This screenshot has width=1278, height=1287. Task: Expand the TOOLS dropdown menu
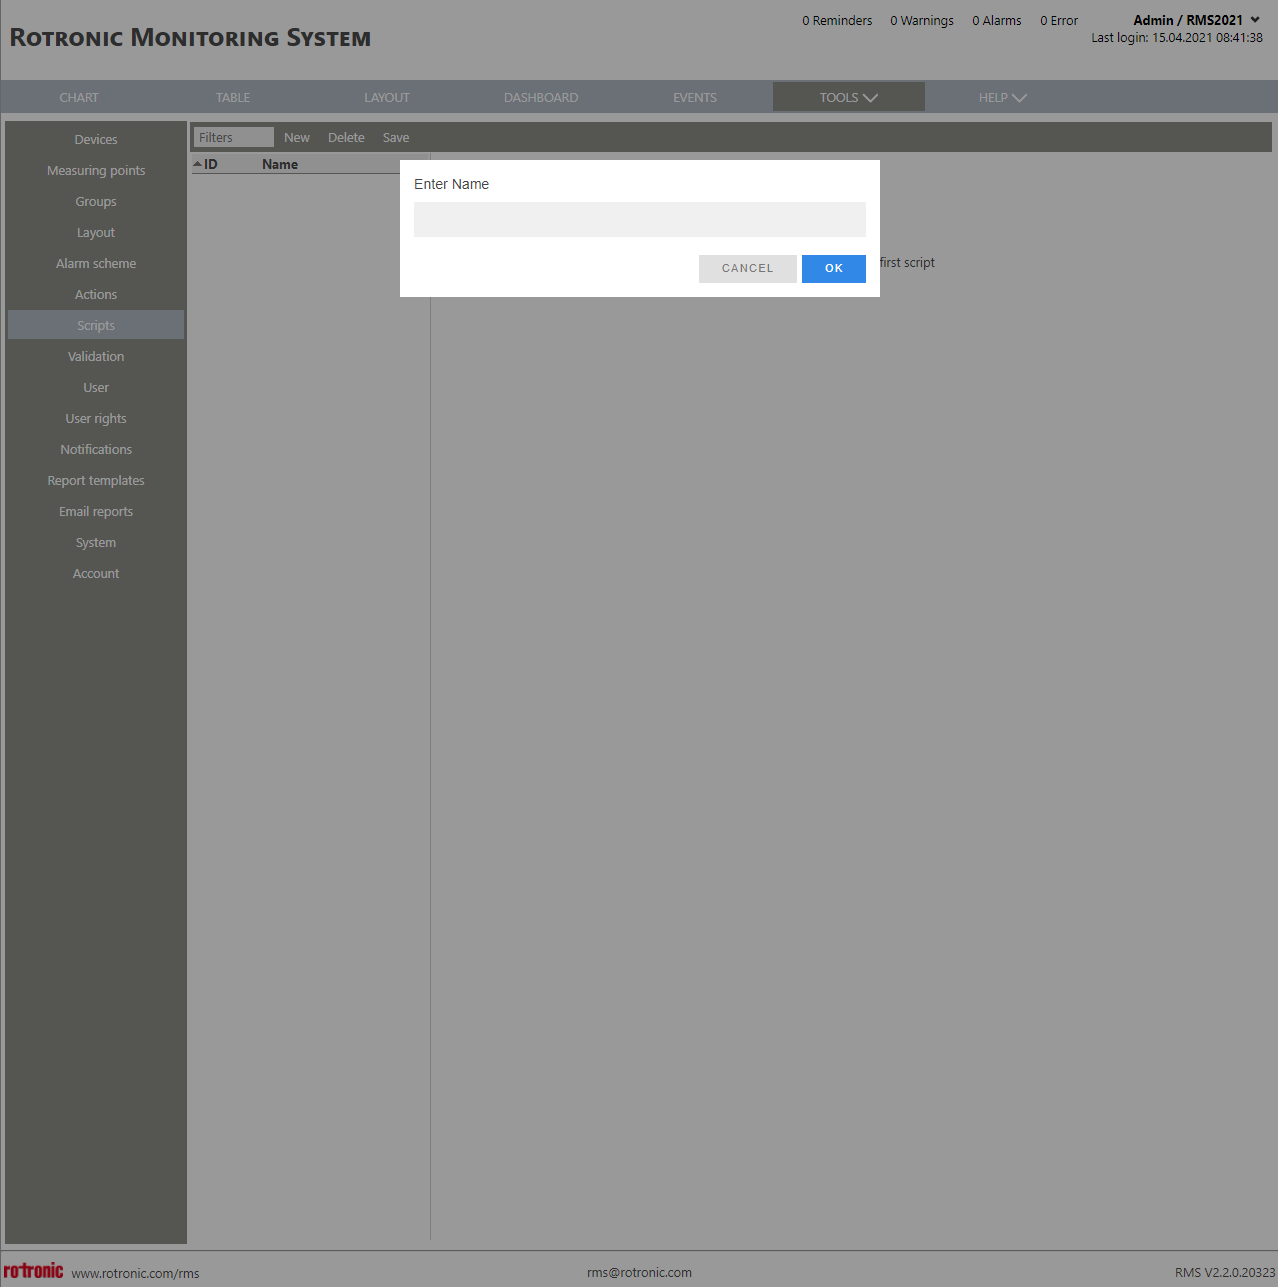[848, 97]
